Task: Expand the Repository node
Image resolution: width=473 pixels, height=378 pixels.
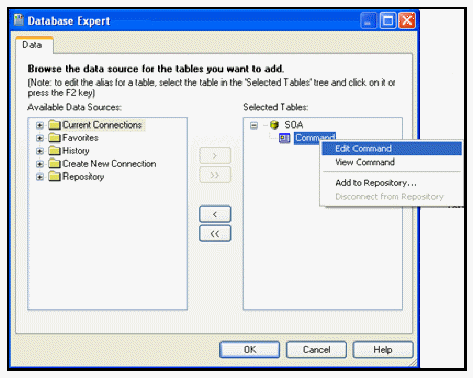Action: point(40,177)
